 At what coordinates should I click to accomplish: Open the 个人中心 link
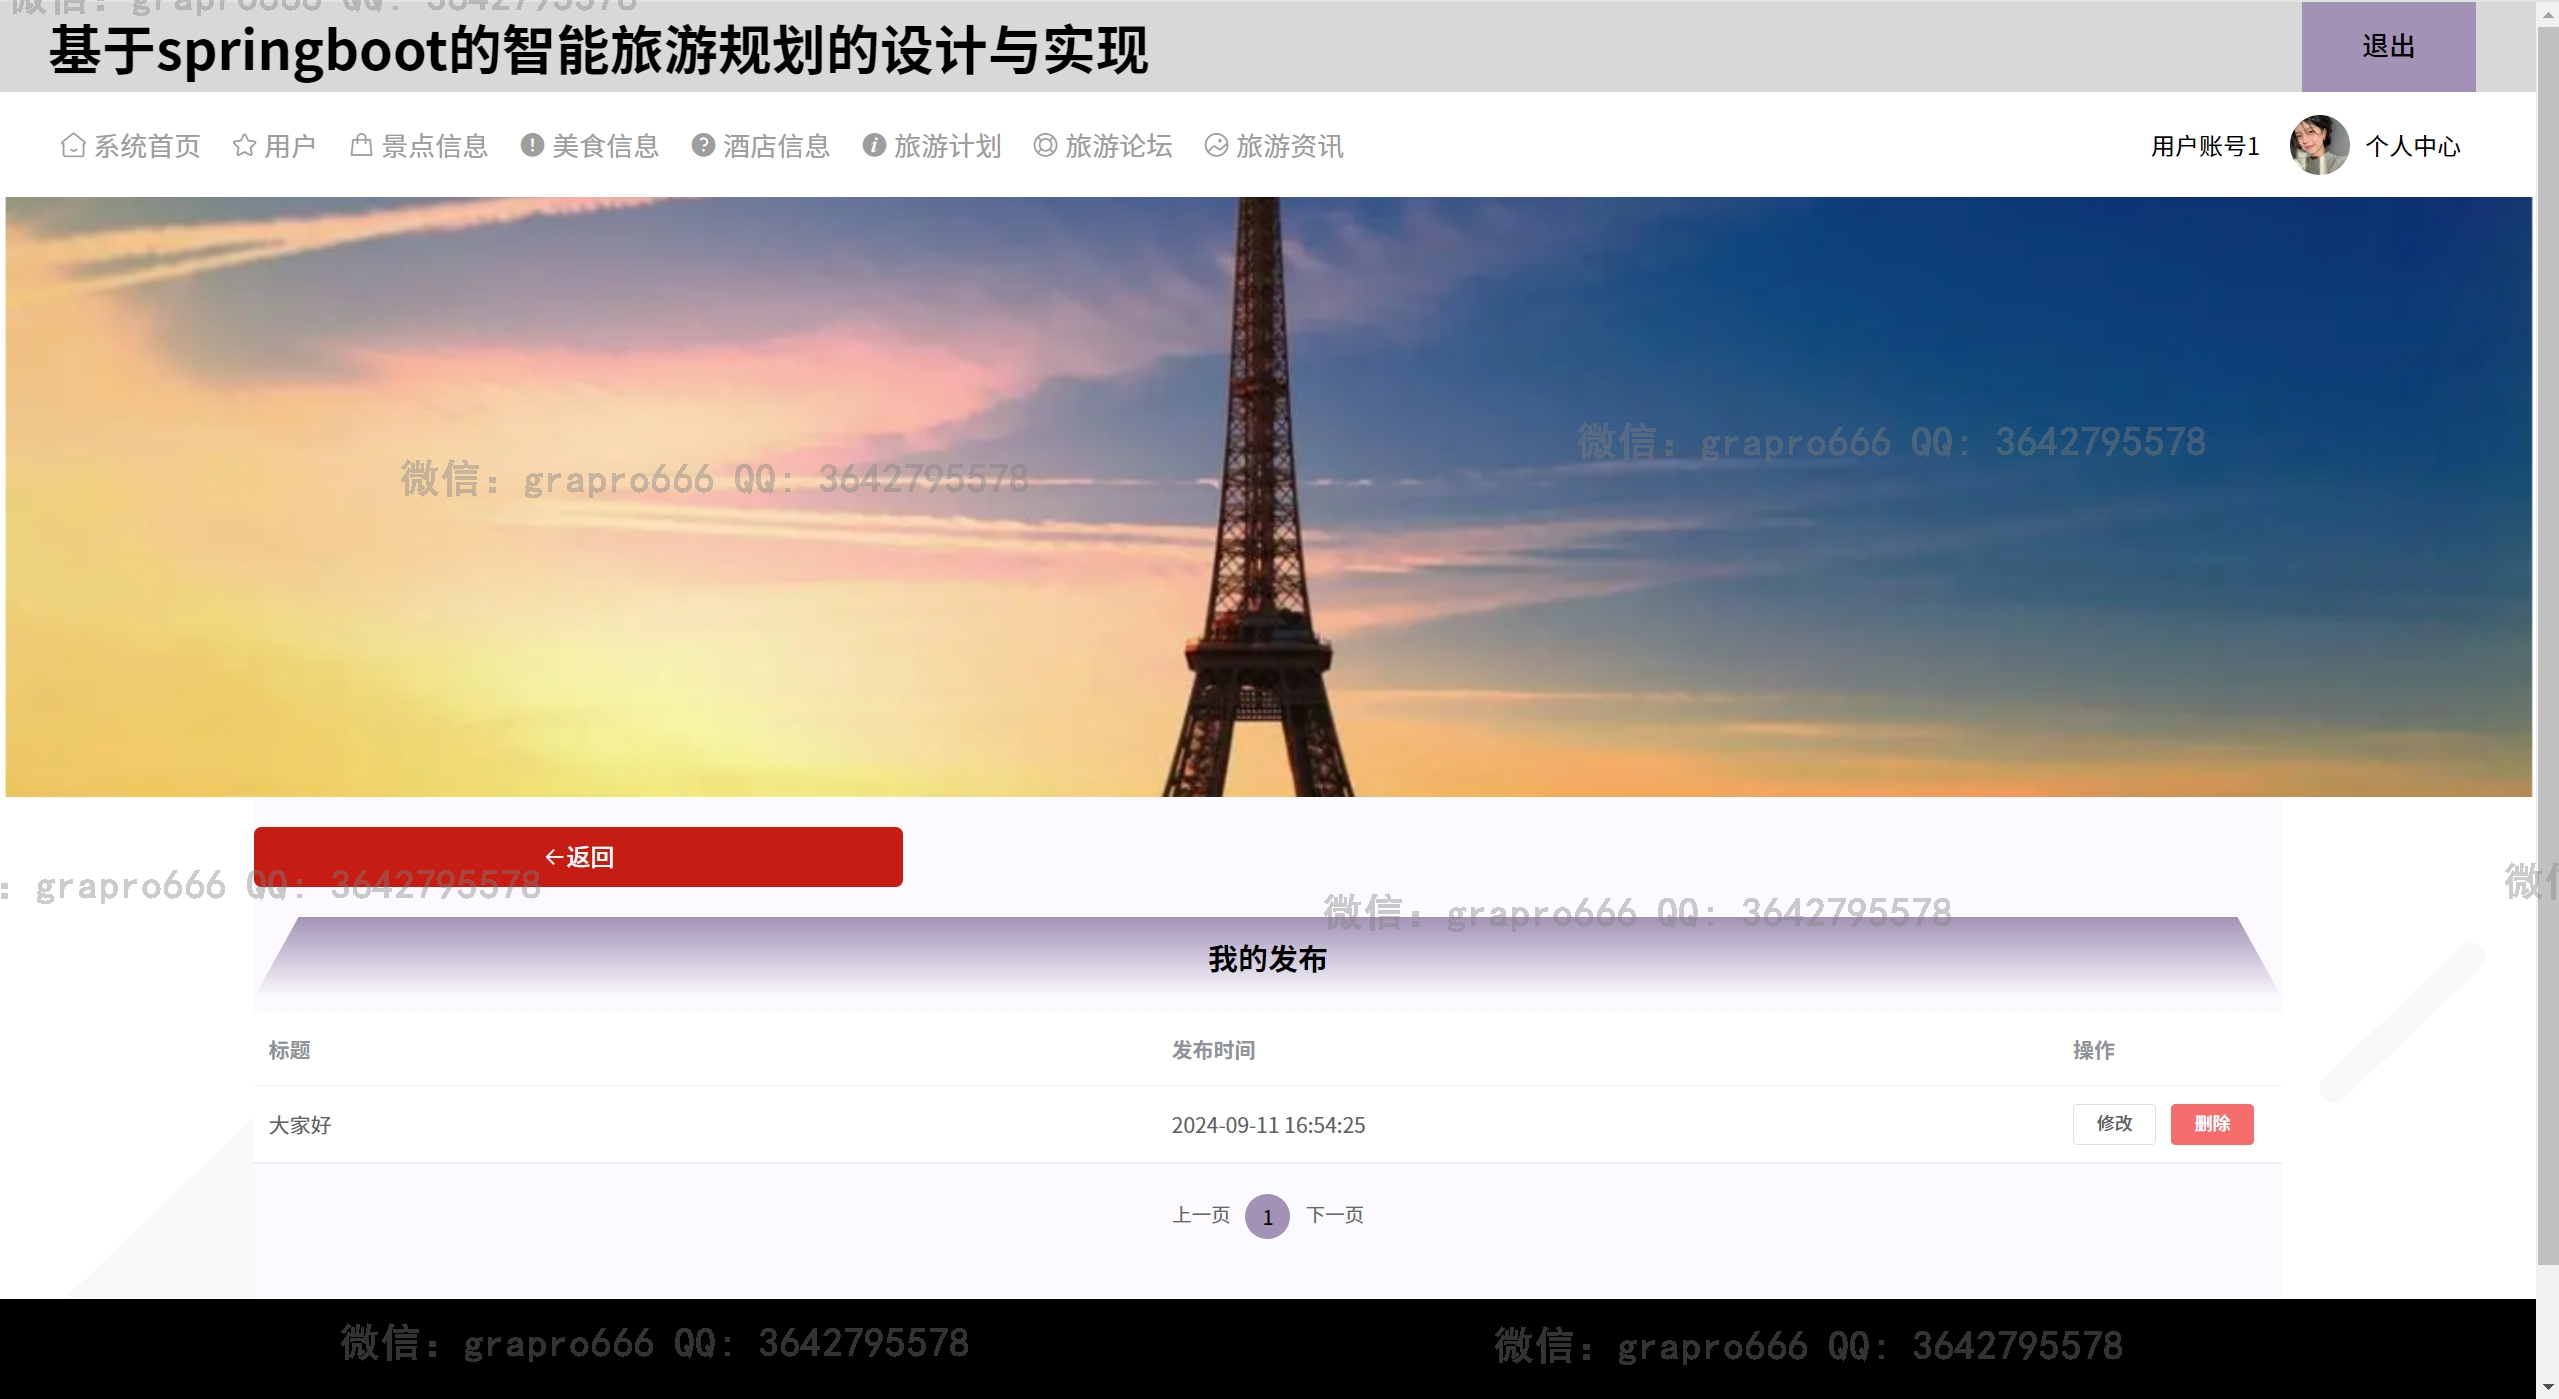[2412, 147]
